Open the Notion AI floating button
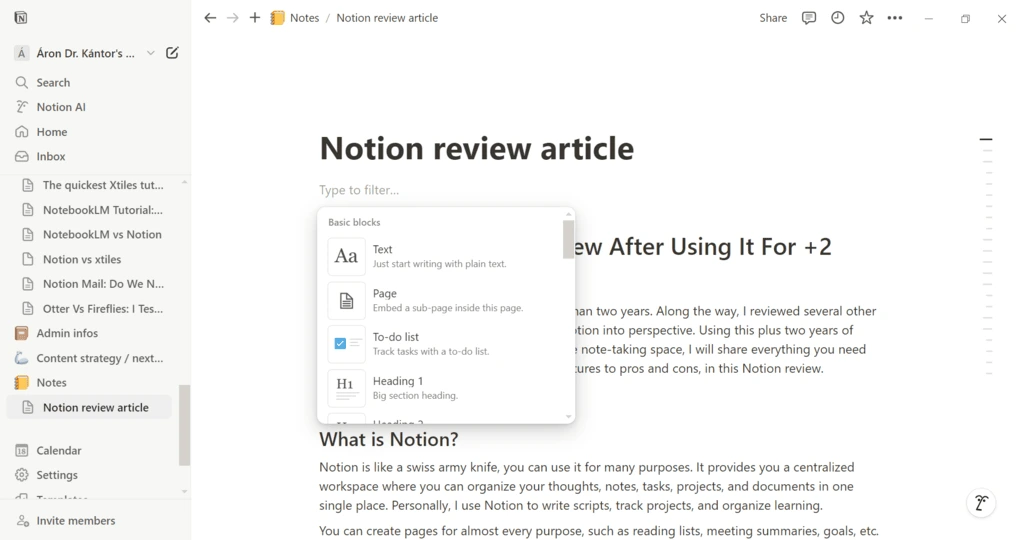 [x=981, y=502]
